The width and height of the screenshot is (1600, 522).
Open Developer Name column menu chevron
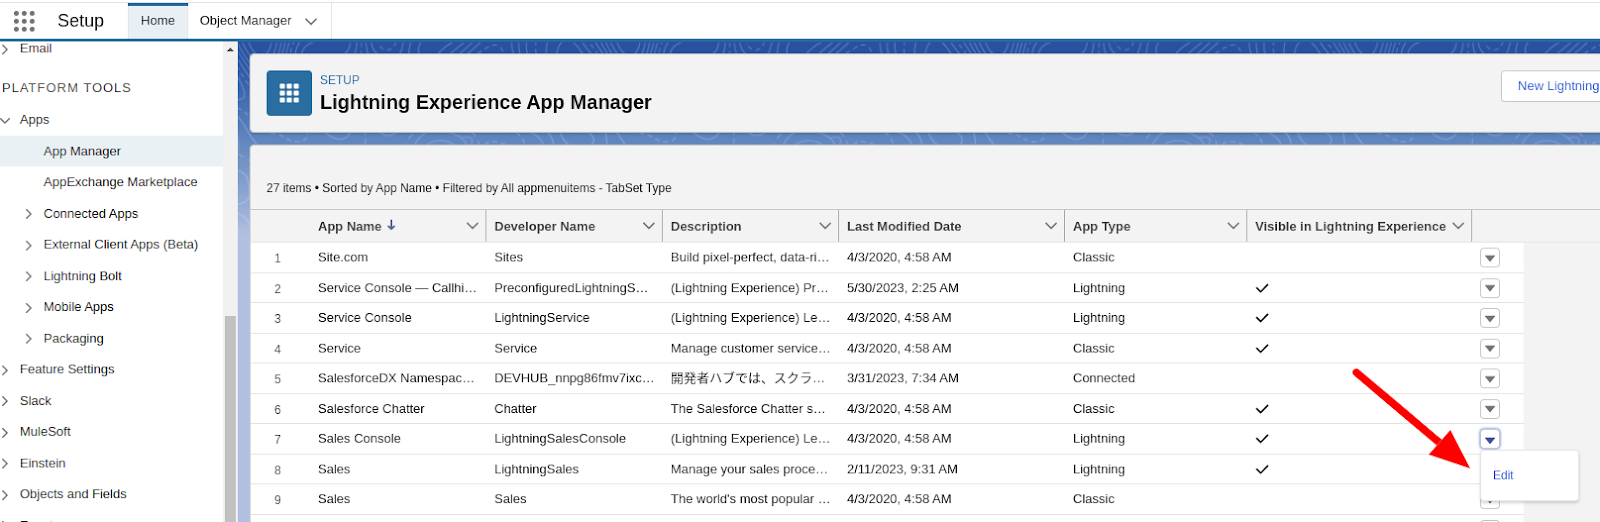coord(648,226)
